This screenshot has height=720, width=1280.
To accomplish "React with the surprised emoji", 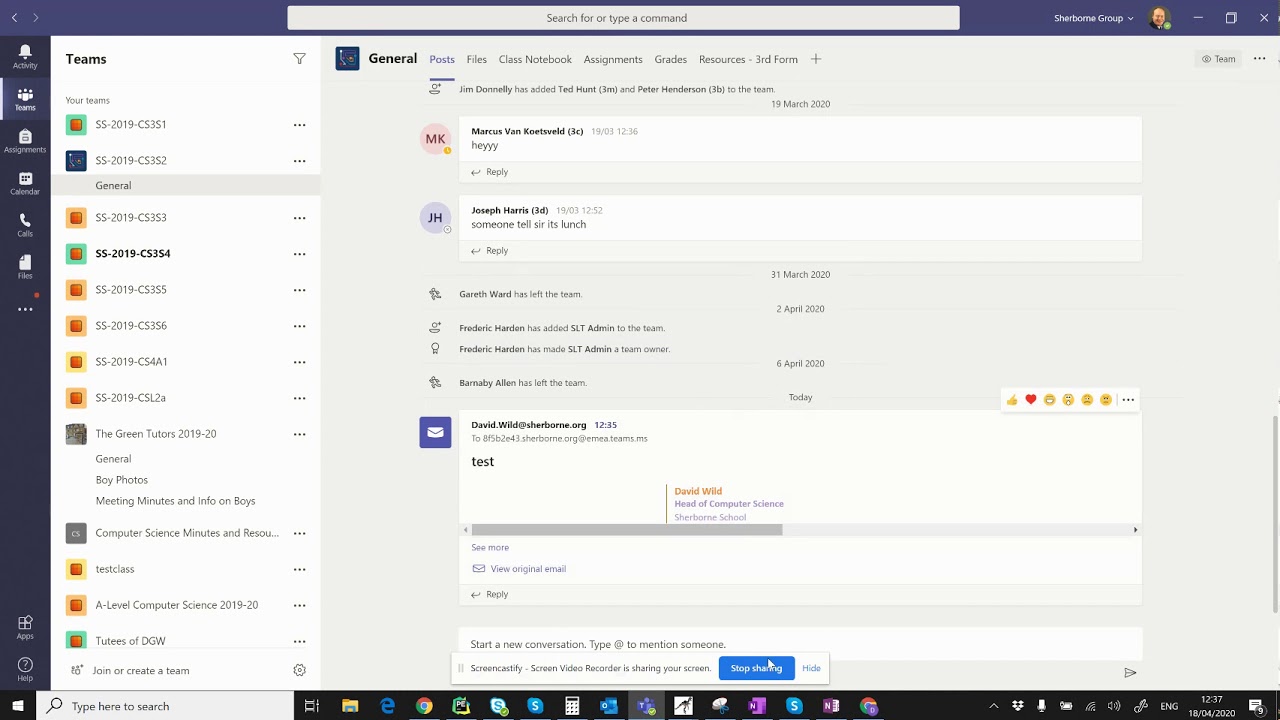I will point(1068,400).
